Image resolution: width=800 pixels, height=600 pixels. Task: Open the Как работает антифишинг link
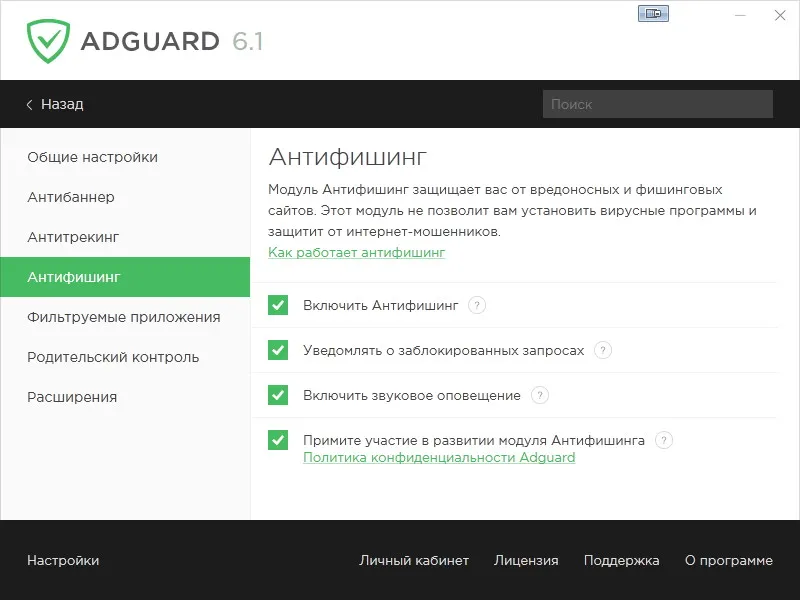pyautogui.click(x=356, y=253)
